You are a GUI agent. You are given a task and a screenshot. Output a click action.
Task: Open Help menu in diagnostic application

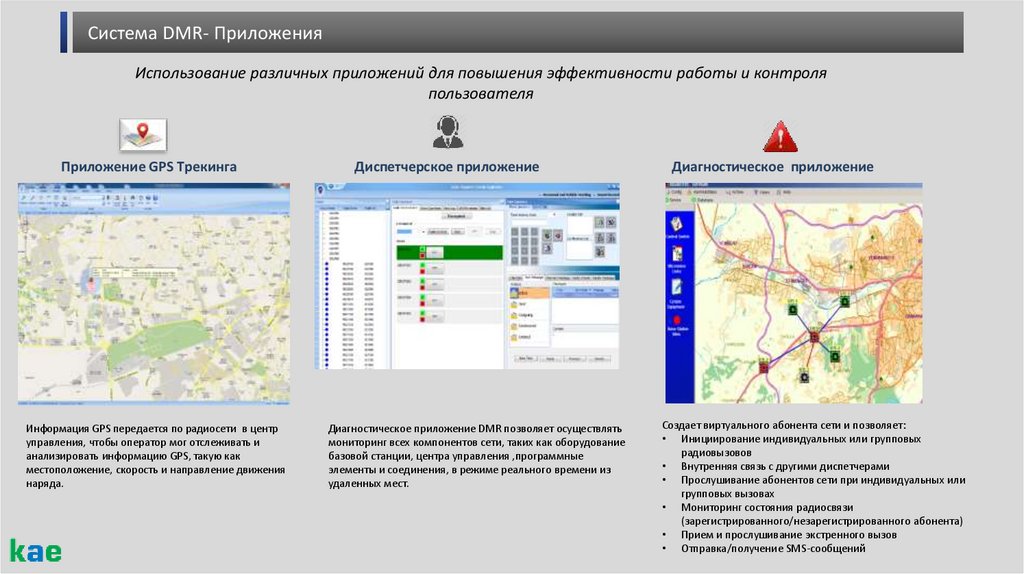click(784, 192)
